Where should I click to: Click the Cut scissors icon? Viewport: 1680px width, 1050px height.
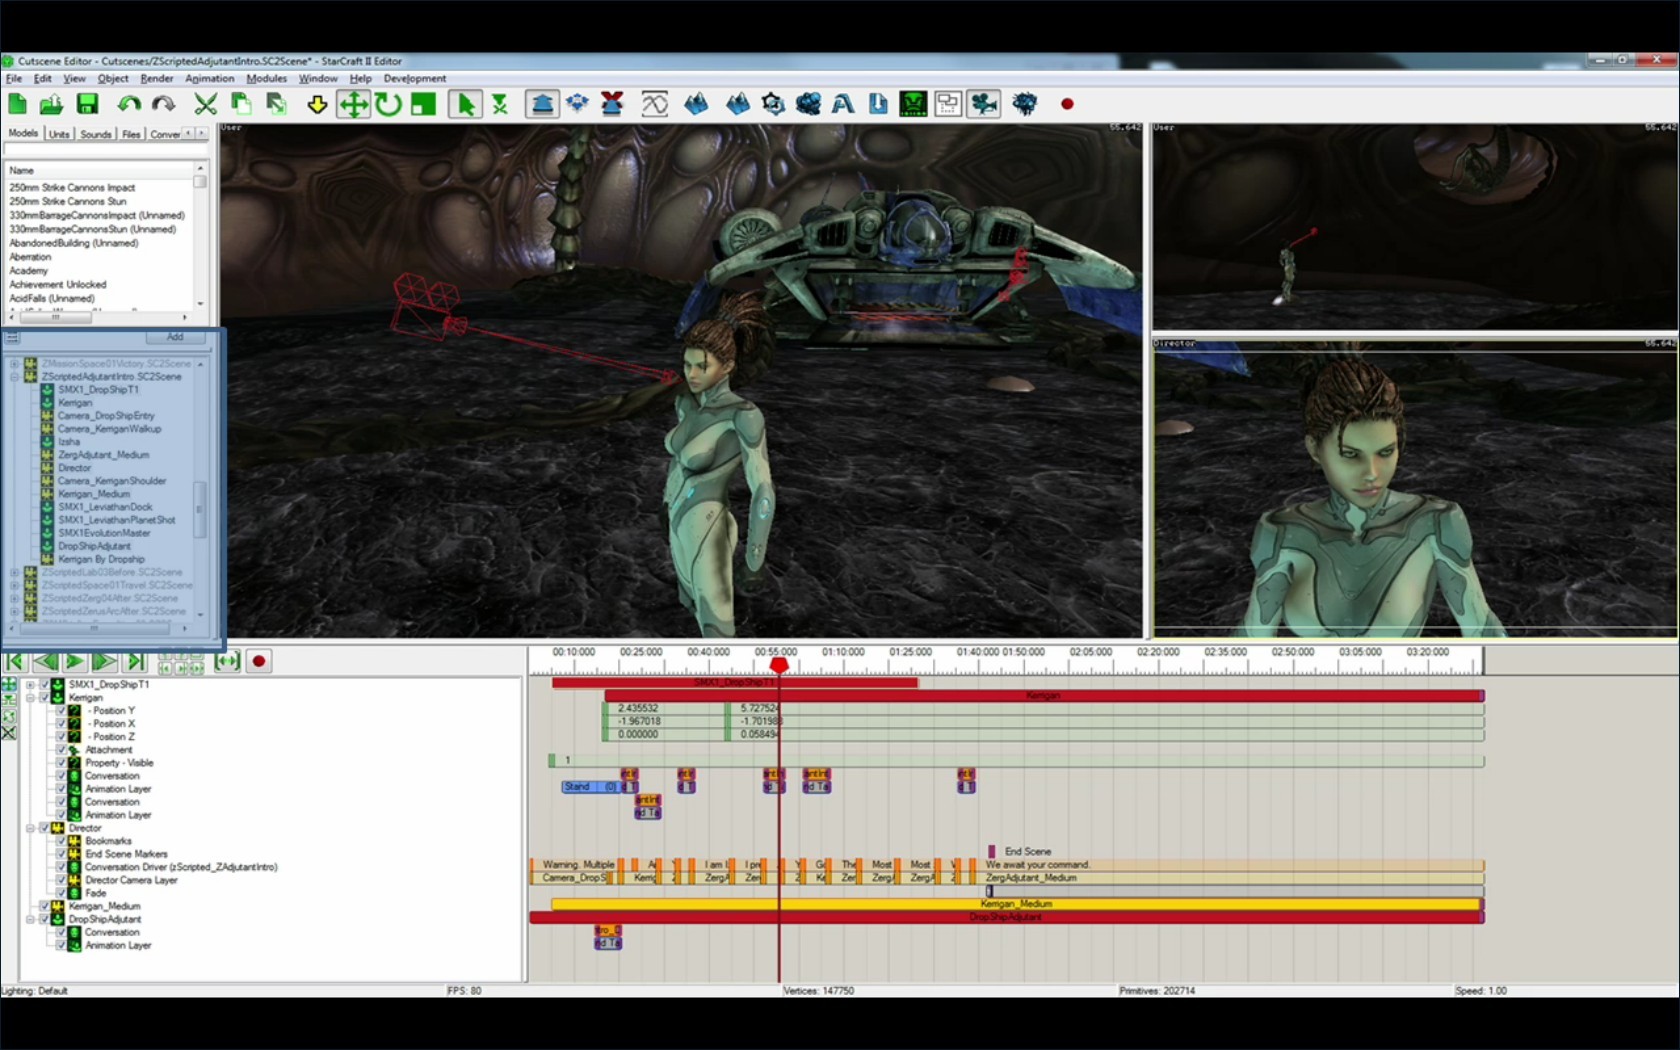click(205, 104)
